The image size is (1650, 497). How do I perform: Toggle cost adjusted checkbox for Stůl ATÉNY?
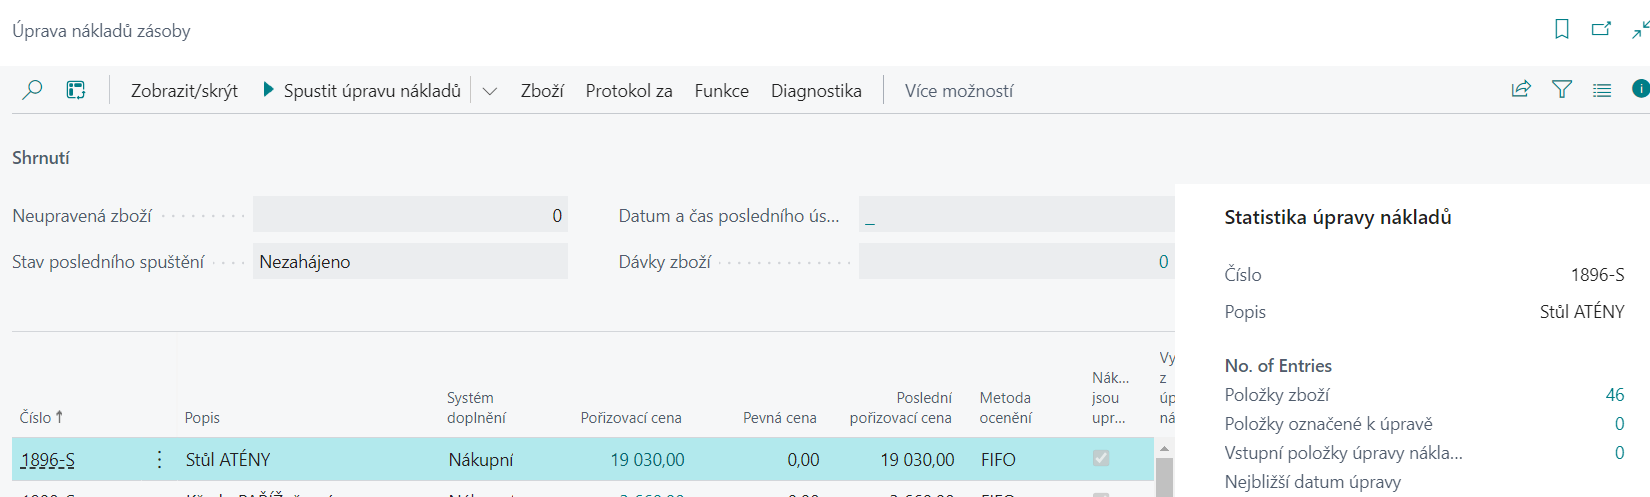pyautogui.click(x=1101, y=458)
